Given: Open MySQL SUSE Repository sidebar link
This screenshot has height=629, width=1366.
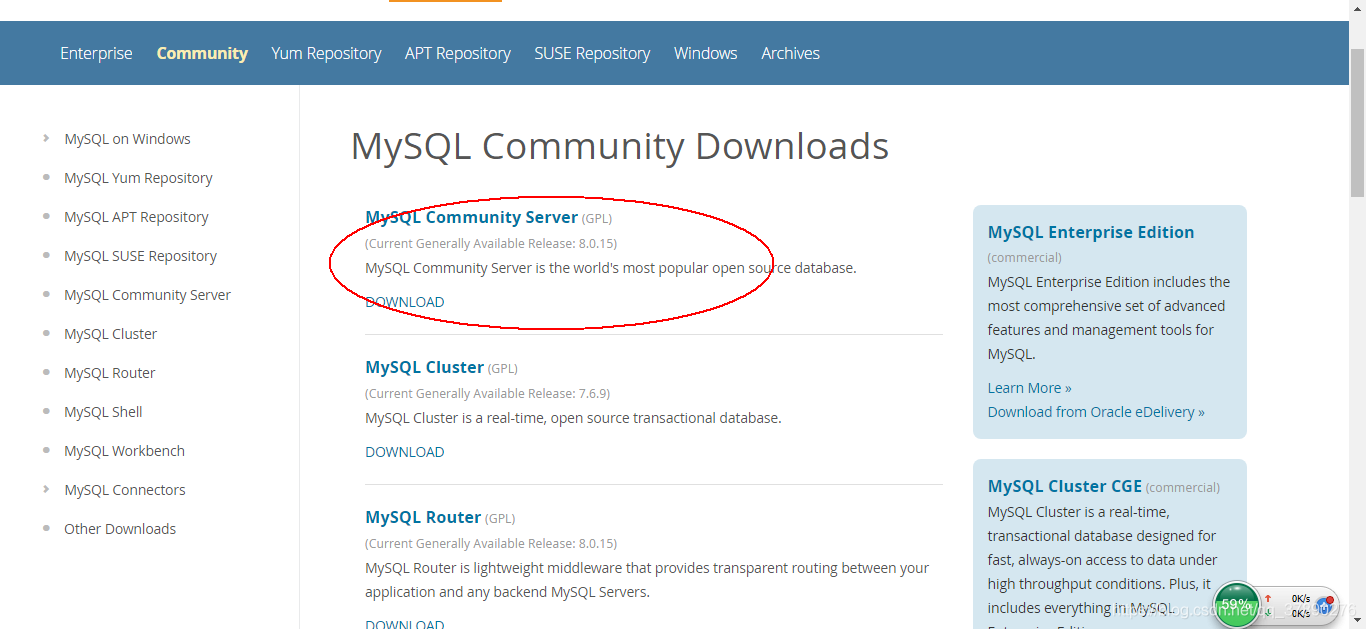Looking at the screenshot, I should pos(140,256).
